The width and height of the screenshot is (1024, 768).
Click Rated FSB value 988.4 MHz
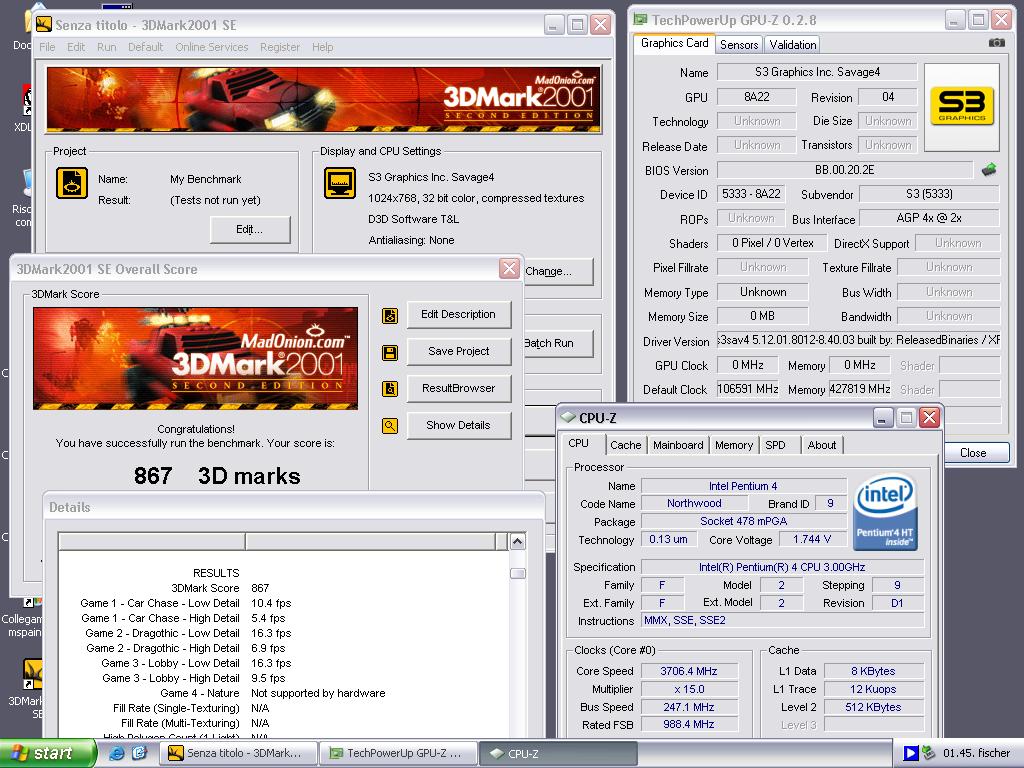coord(689,724)
